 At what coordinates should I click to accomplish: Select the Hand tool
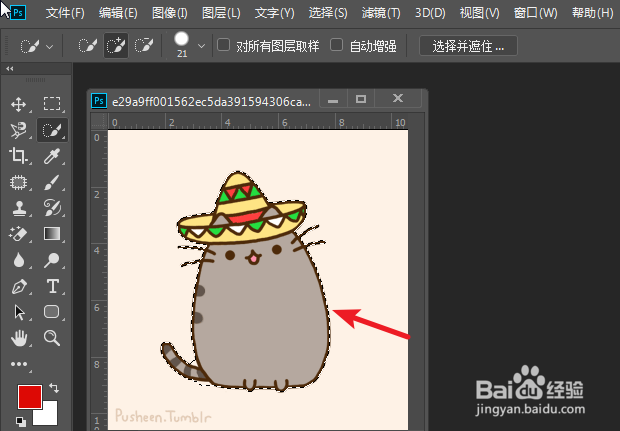[19, 338]
